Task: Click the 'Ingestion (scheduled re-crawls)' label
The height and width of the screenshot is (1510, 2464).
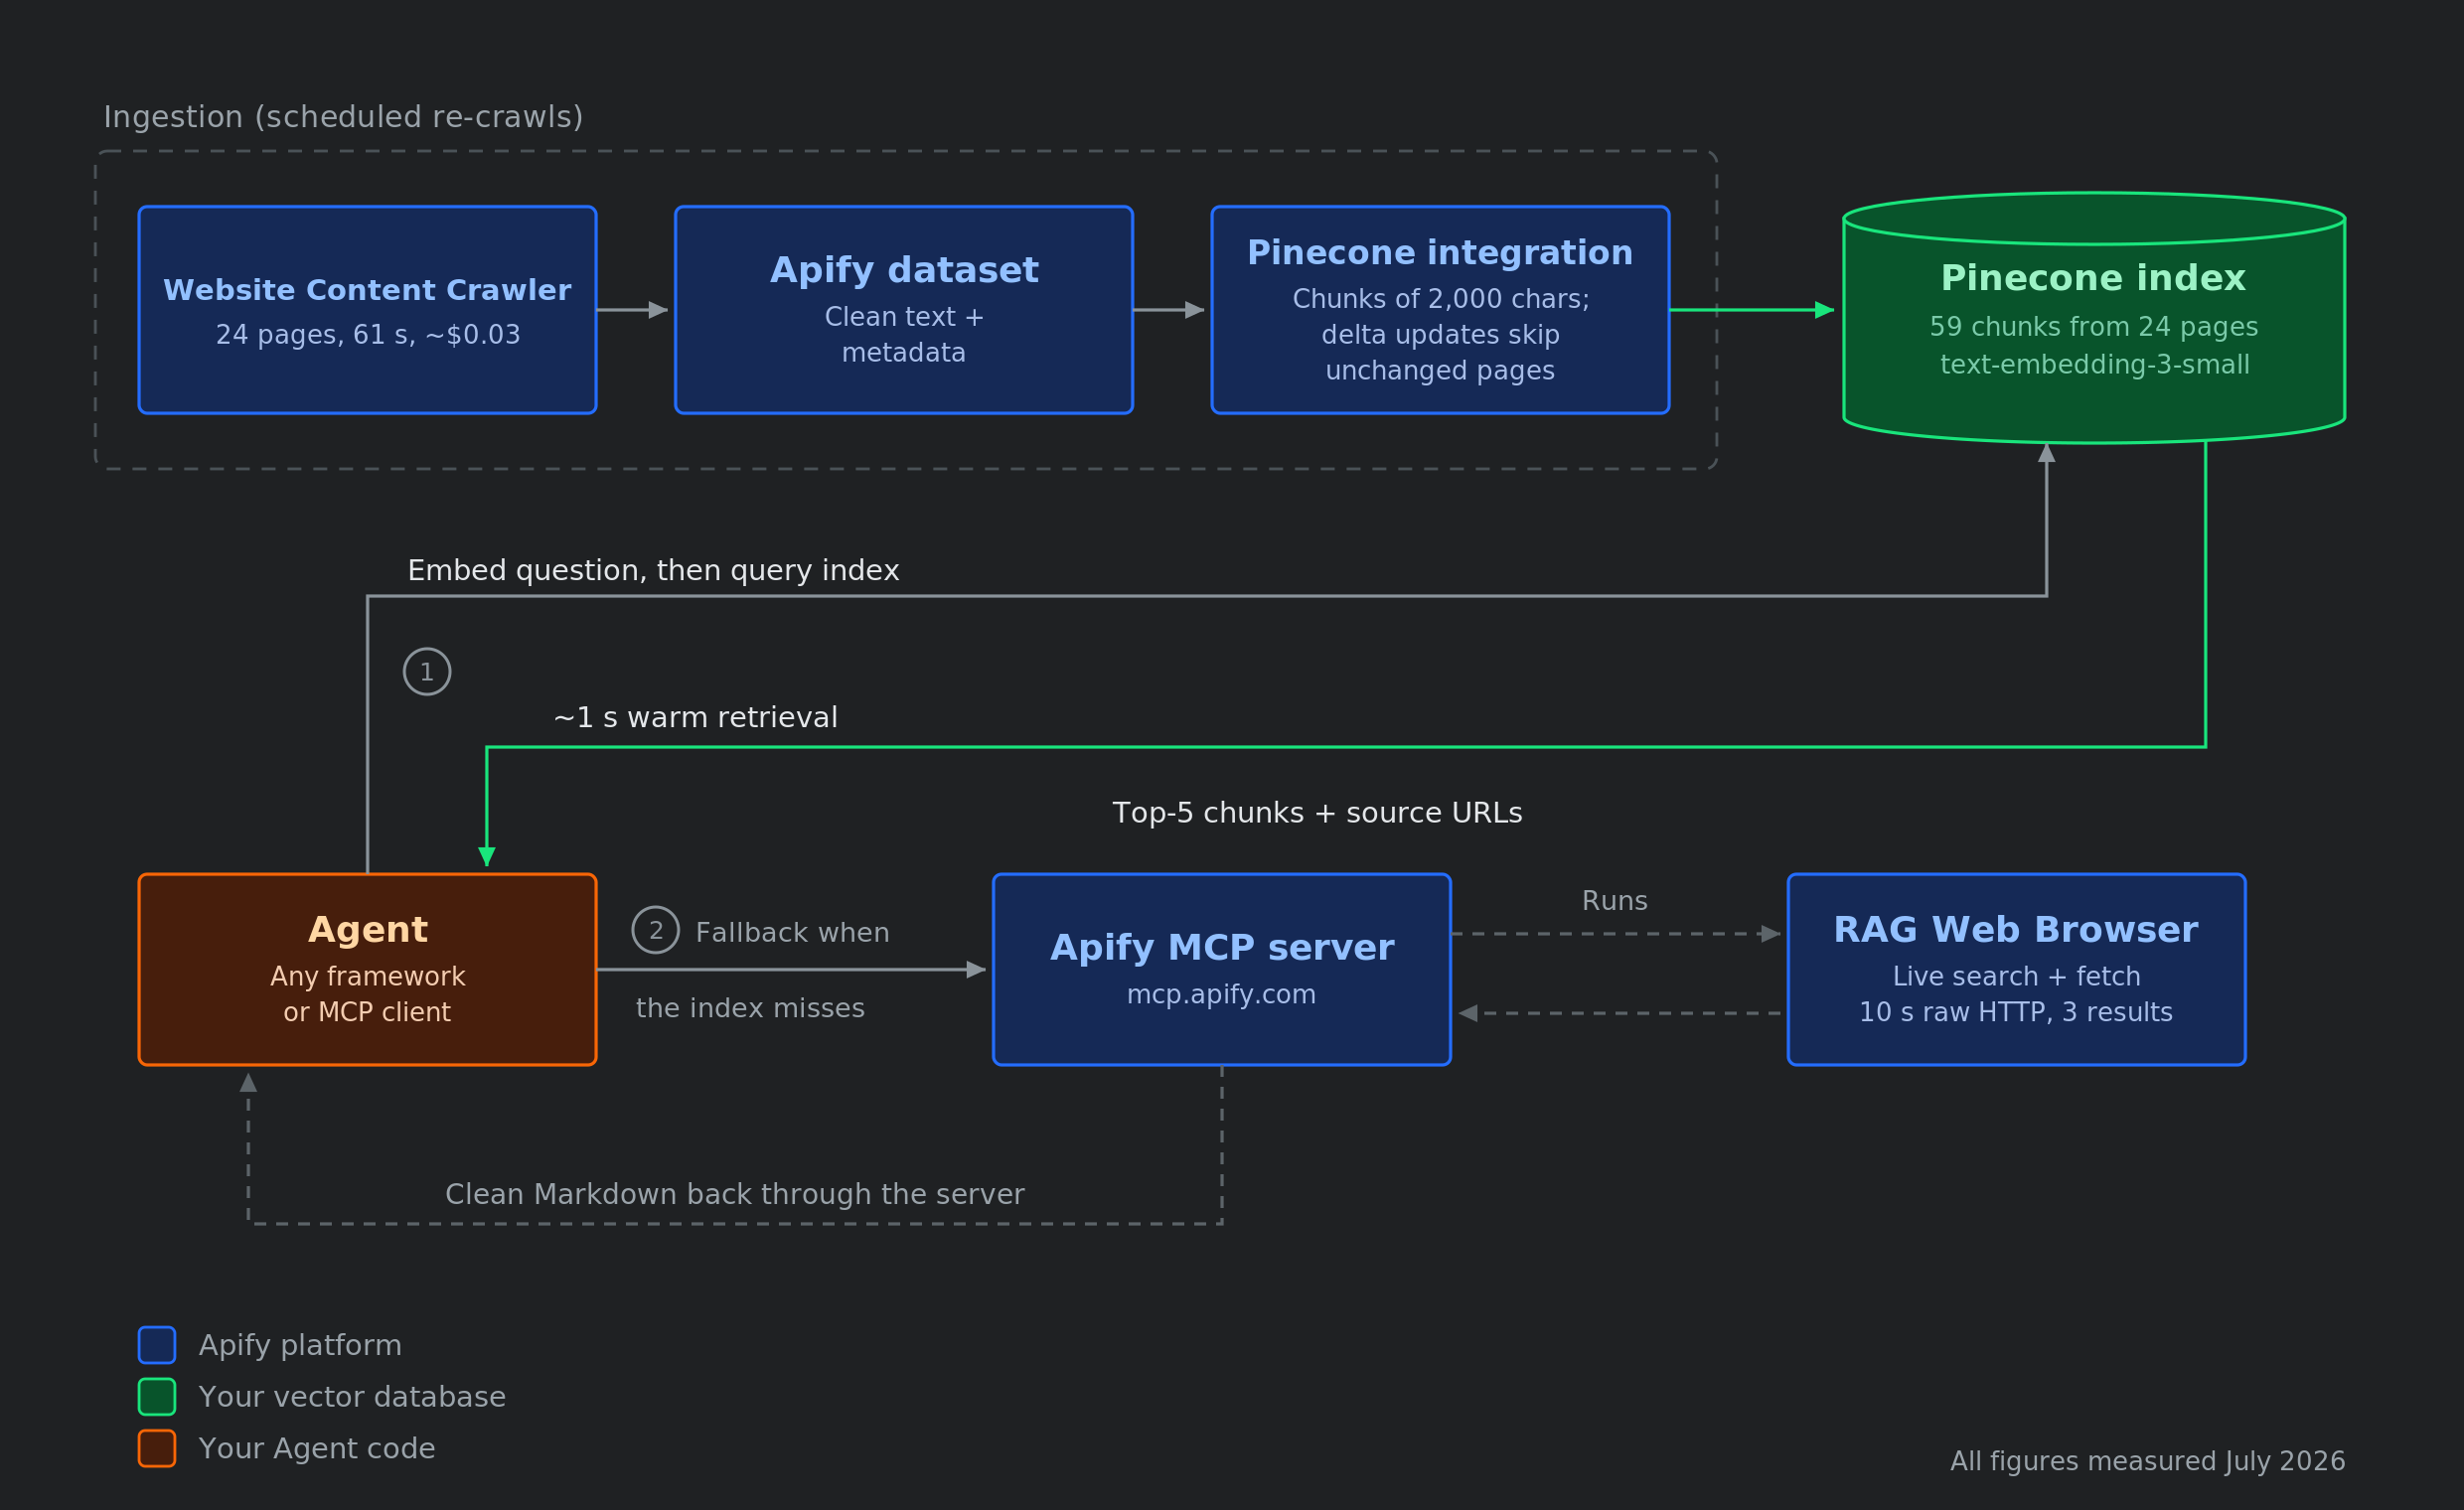Action: click(x=343, y=118)
